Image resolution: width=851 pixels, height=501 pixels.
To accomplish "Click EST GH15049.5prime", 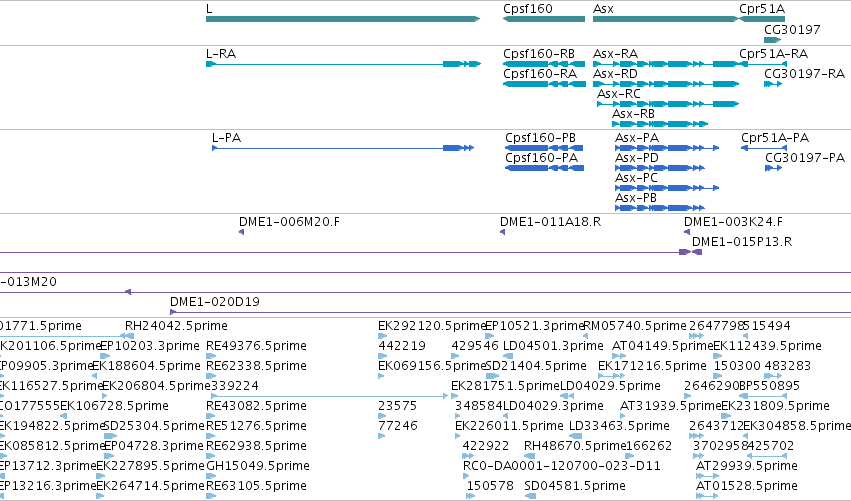I will click(x=258, y=466).
